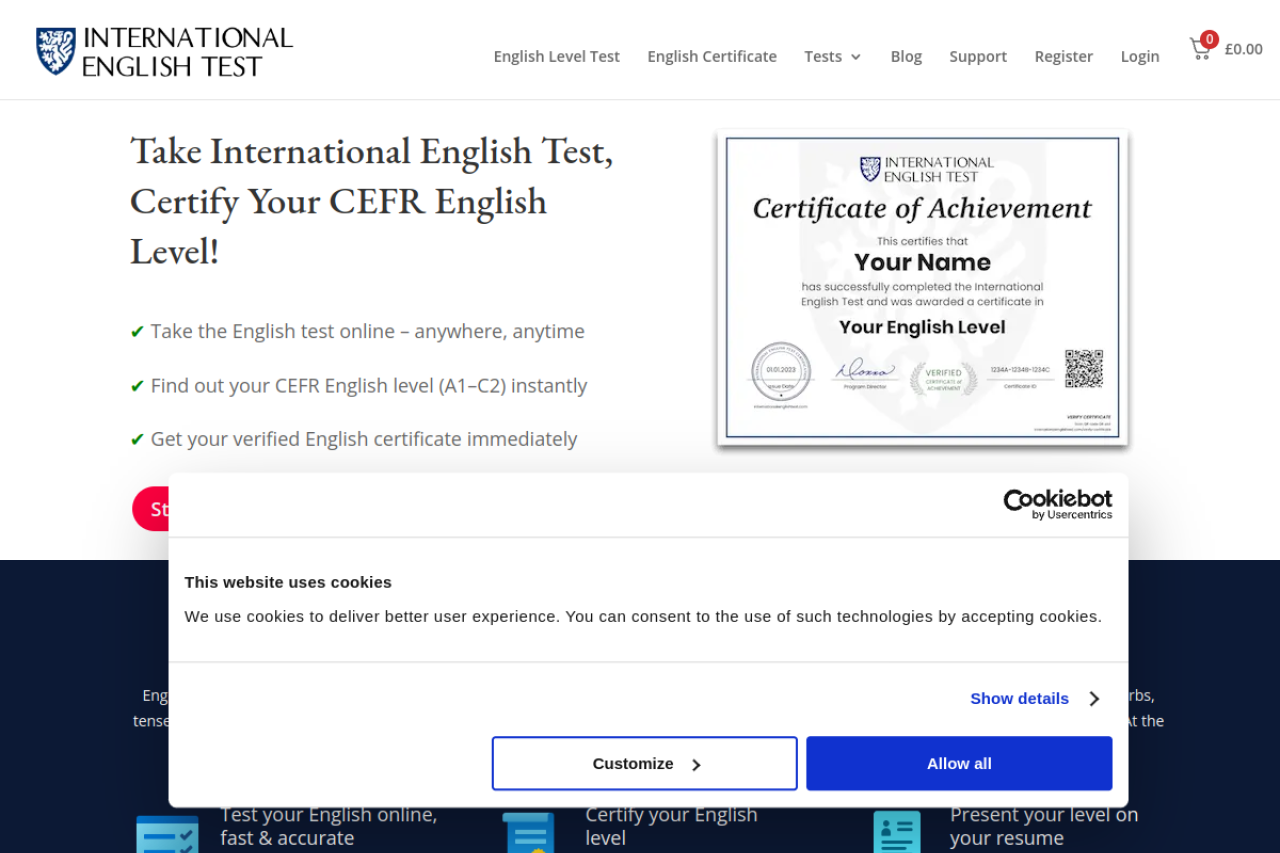
Task: Open the English Level Test menu item
Action: [556, 57]
